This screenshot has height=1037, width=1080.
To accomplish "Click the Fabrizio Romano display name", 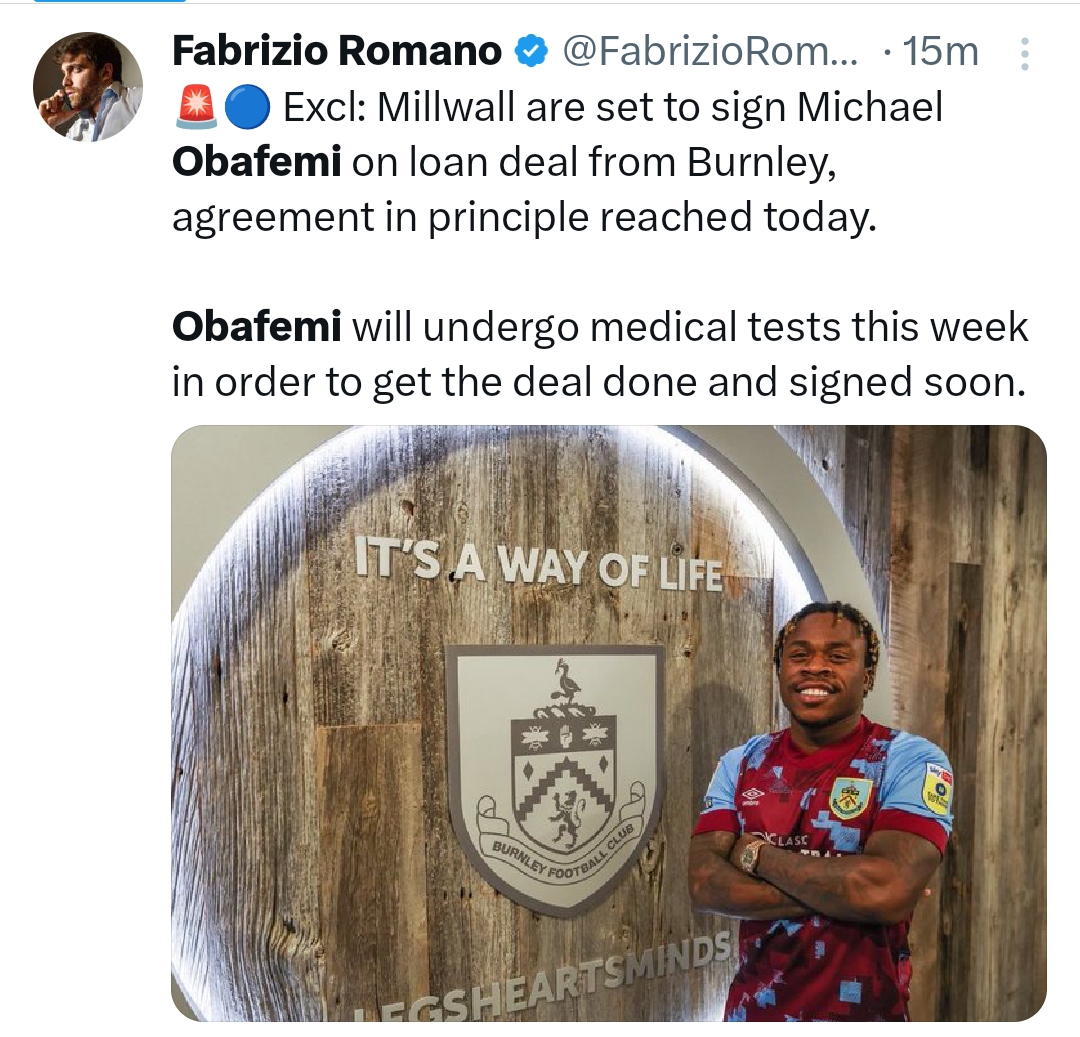I will pyautogui.click(x=336, y=51).
